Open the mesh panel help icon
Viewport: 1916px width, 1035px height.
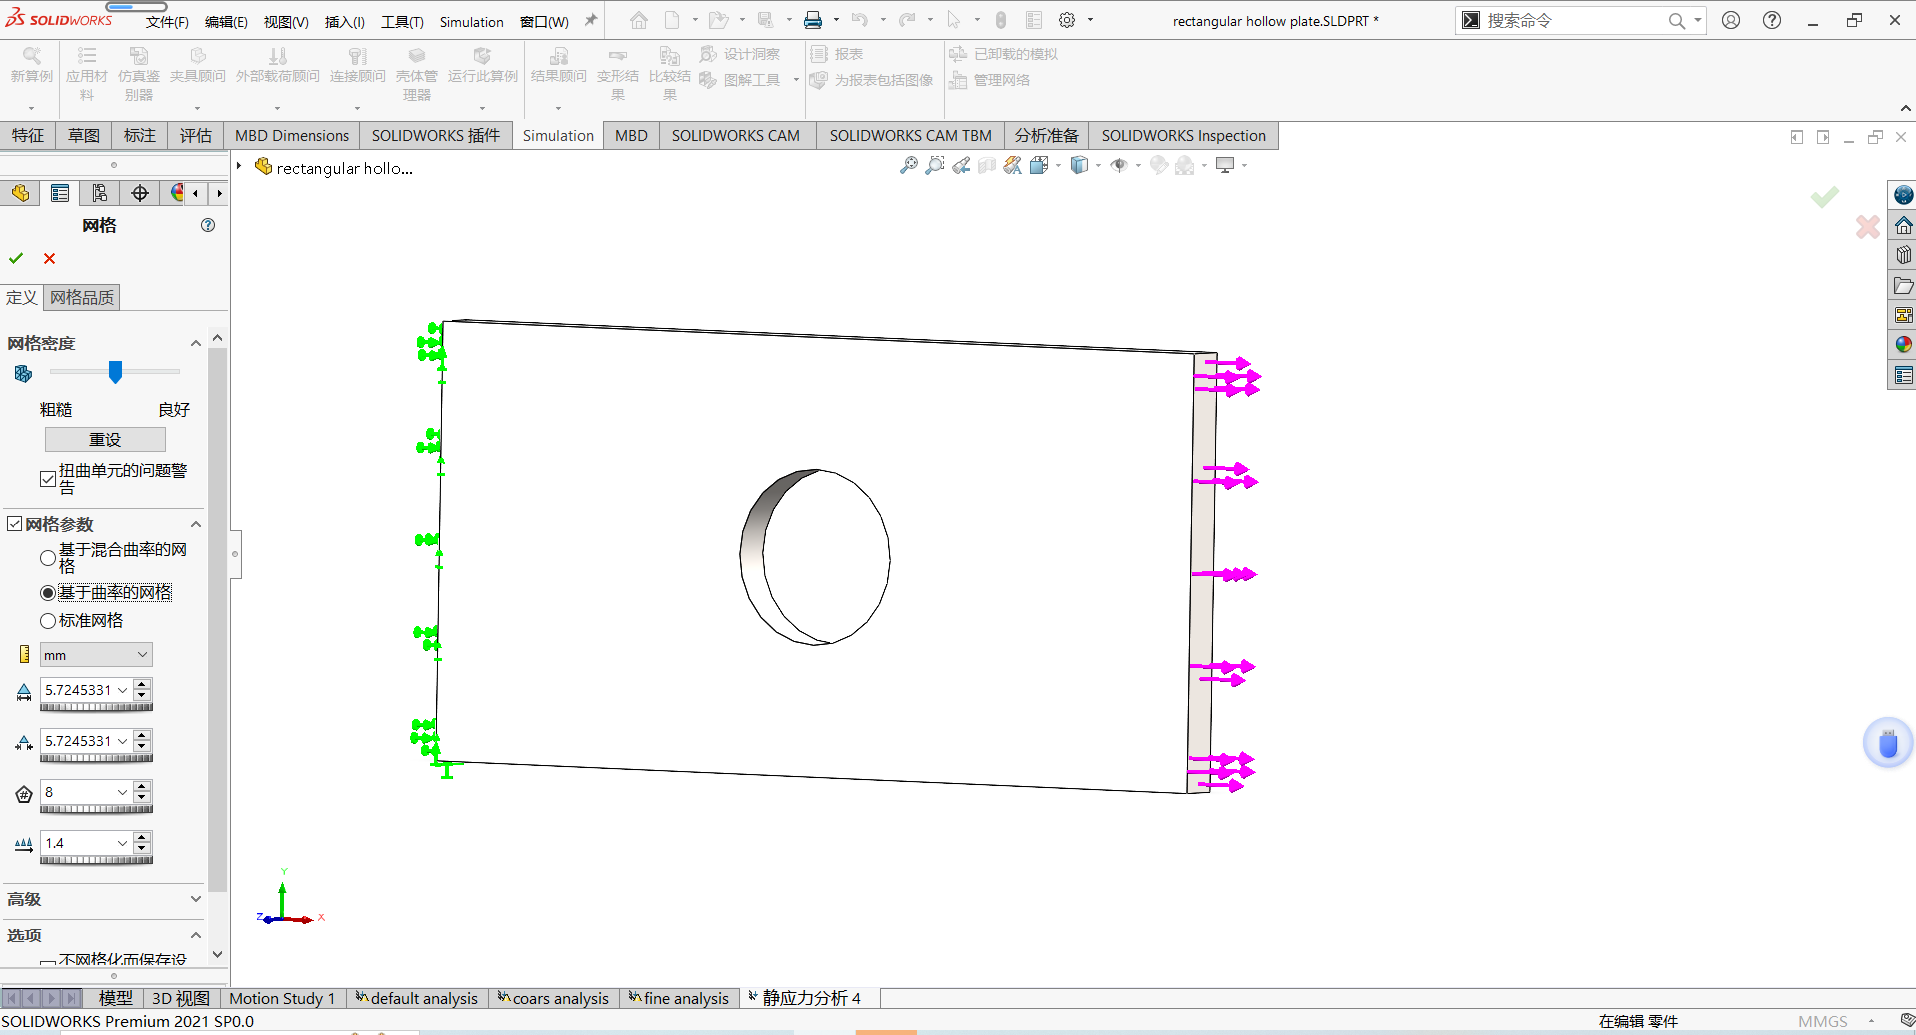[x=208, y=225]
